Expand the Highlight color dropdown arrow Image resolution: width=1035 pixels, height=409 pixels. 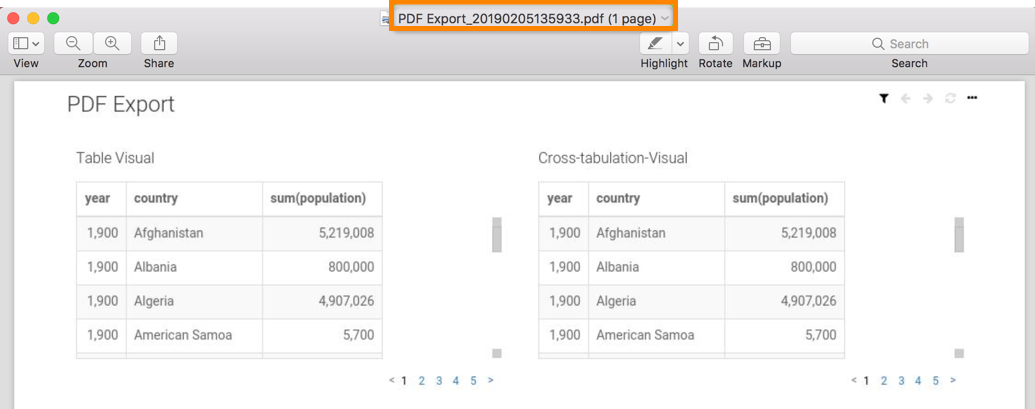coord(681,43)
